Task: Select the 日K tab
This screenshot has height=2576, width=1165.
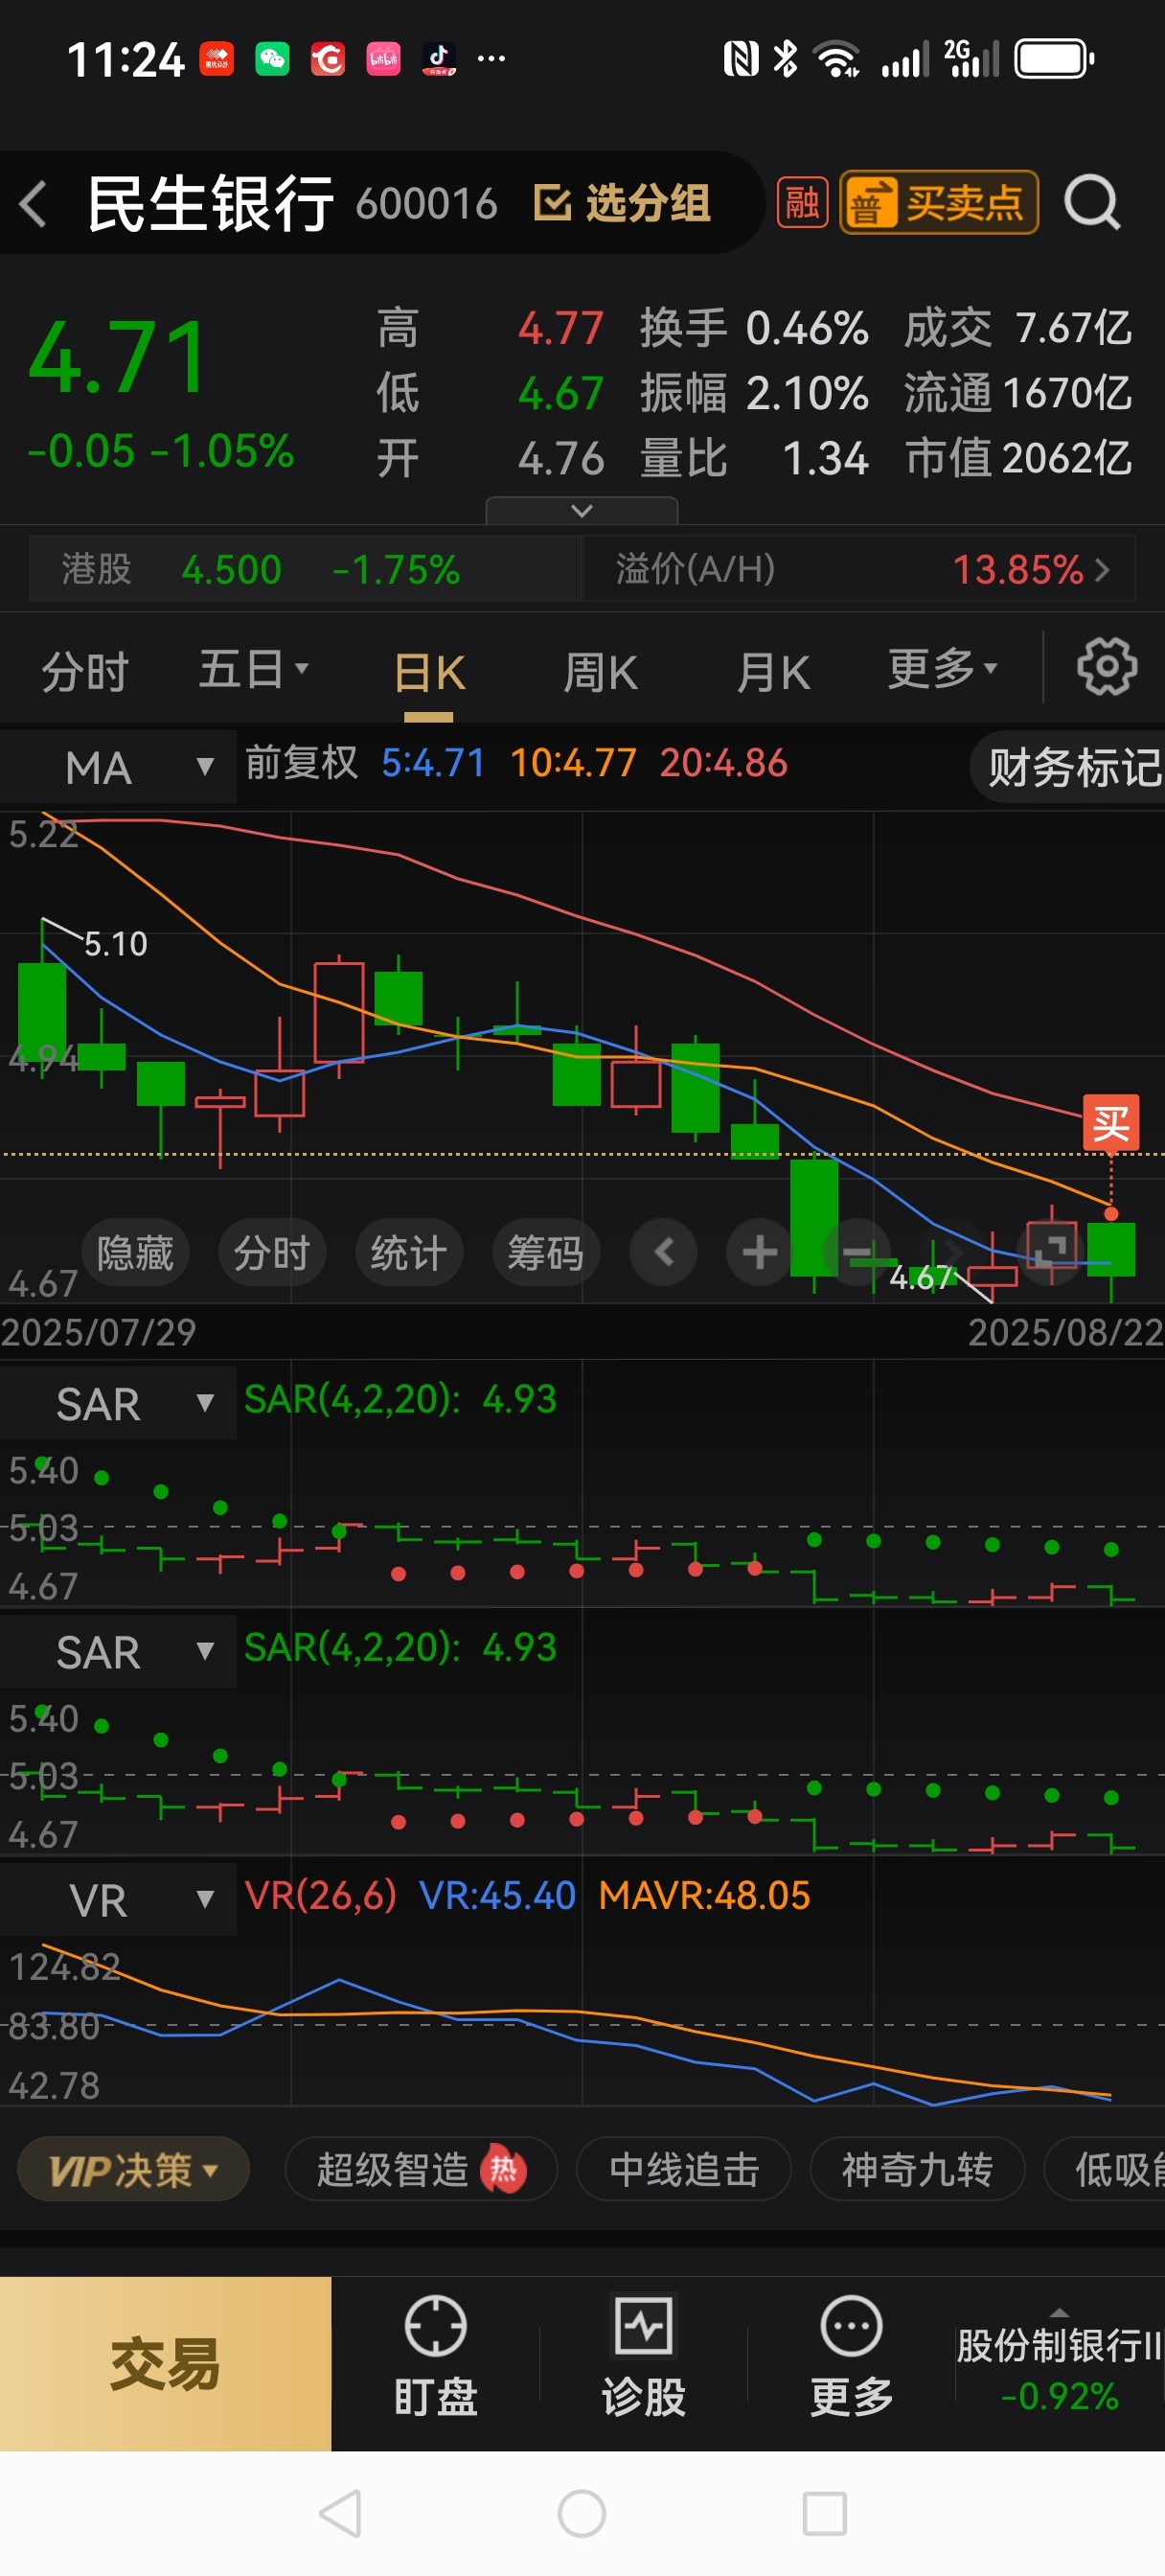Action: (x=429, y=673)
